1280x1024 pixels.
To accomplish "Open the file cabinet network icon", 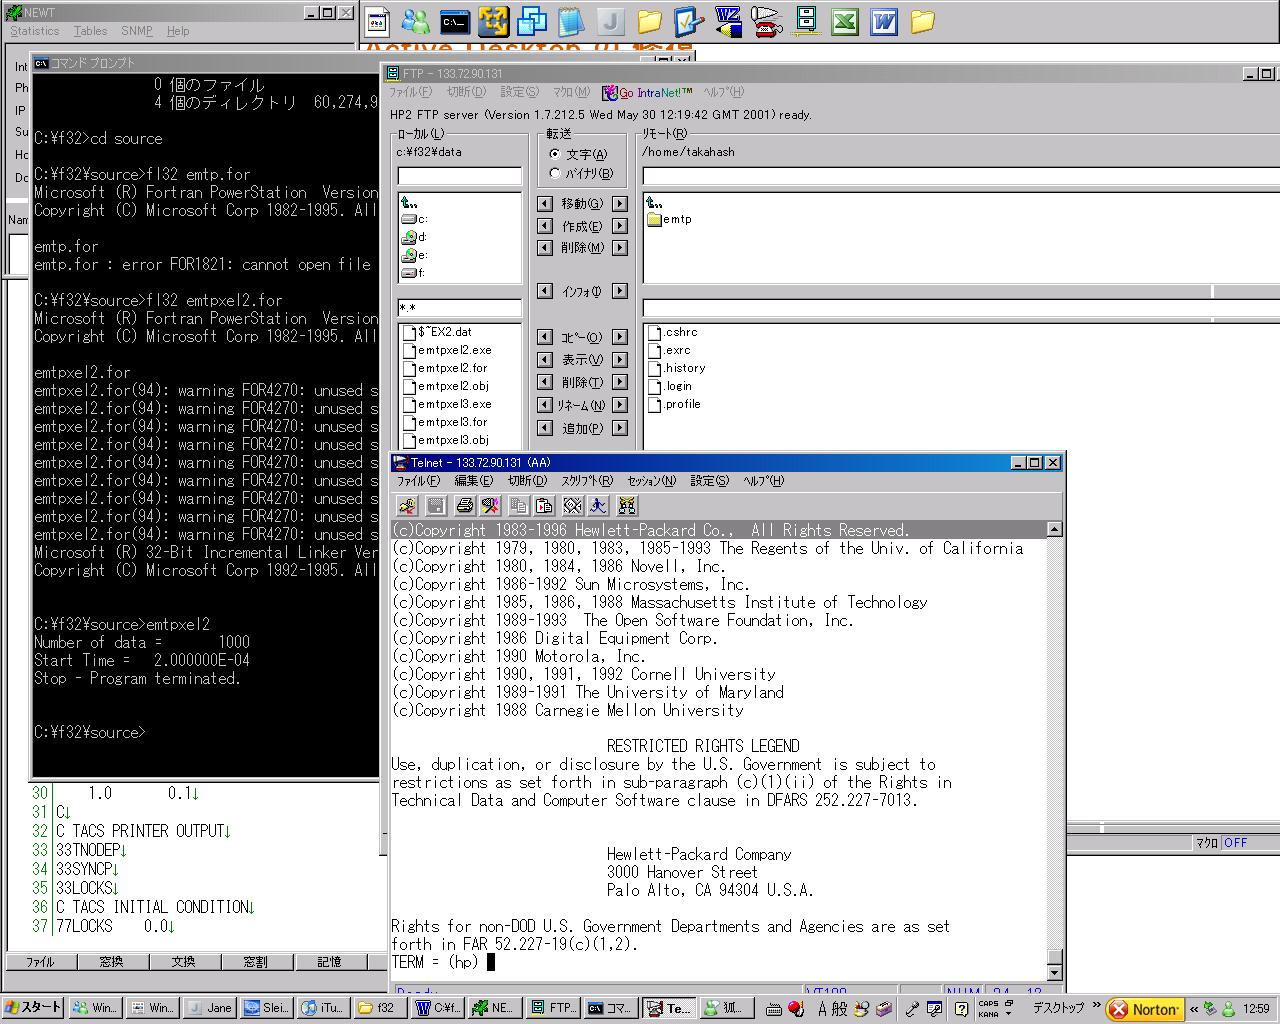I will pyautogui.click(x=806, y=21).
